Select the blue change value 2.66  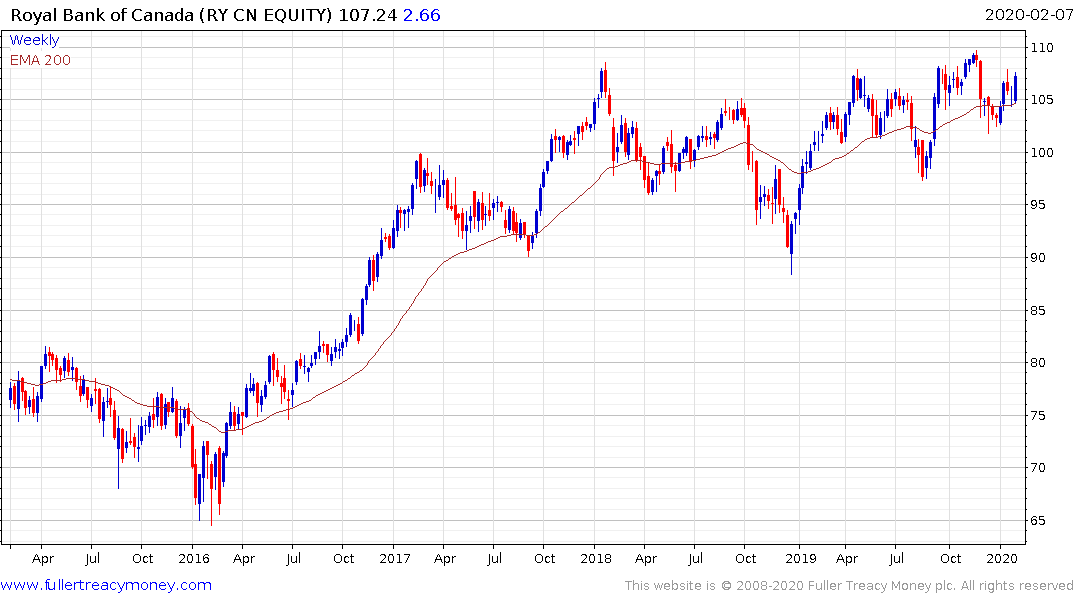pos(422,15)
